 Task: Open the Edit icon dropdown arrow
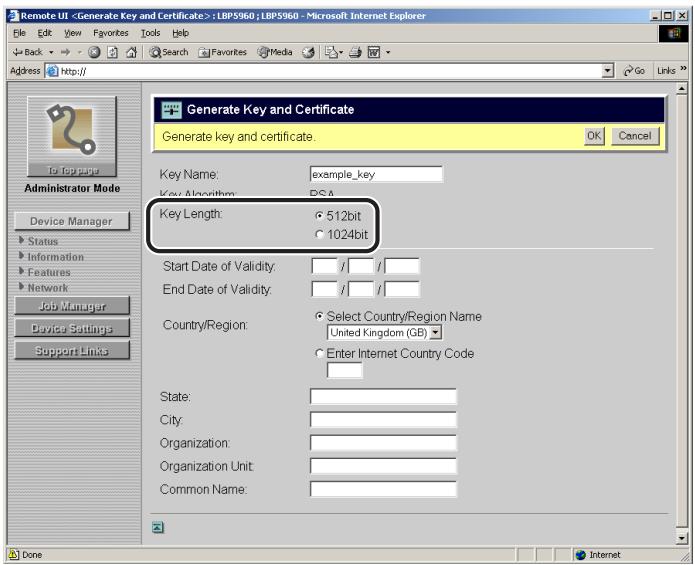click(x=388, y=52)
